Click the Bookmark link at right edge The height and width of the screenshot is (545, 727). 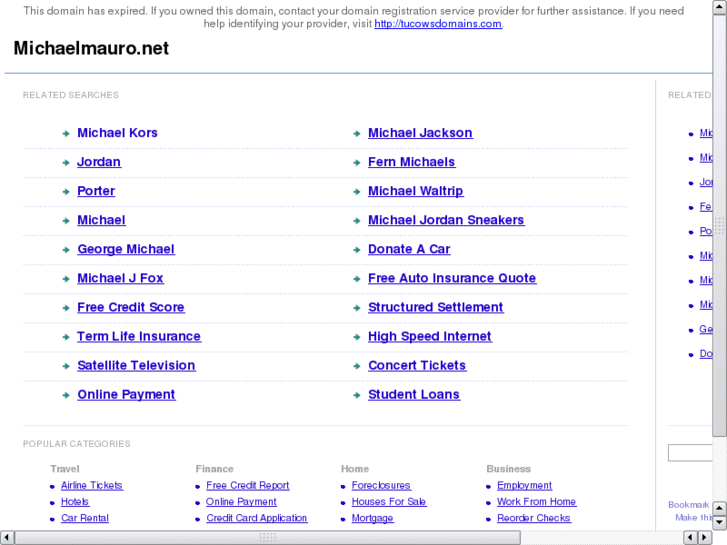coord(689,505)
